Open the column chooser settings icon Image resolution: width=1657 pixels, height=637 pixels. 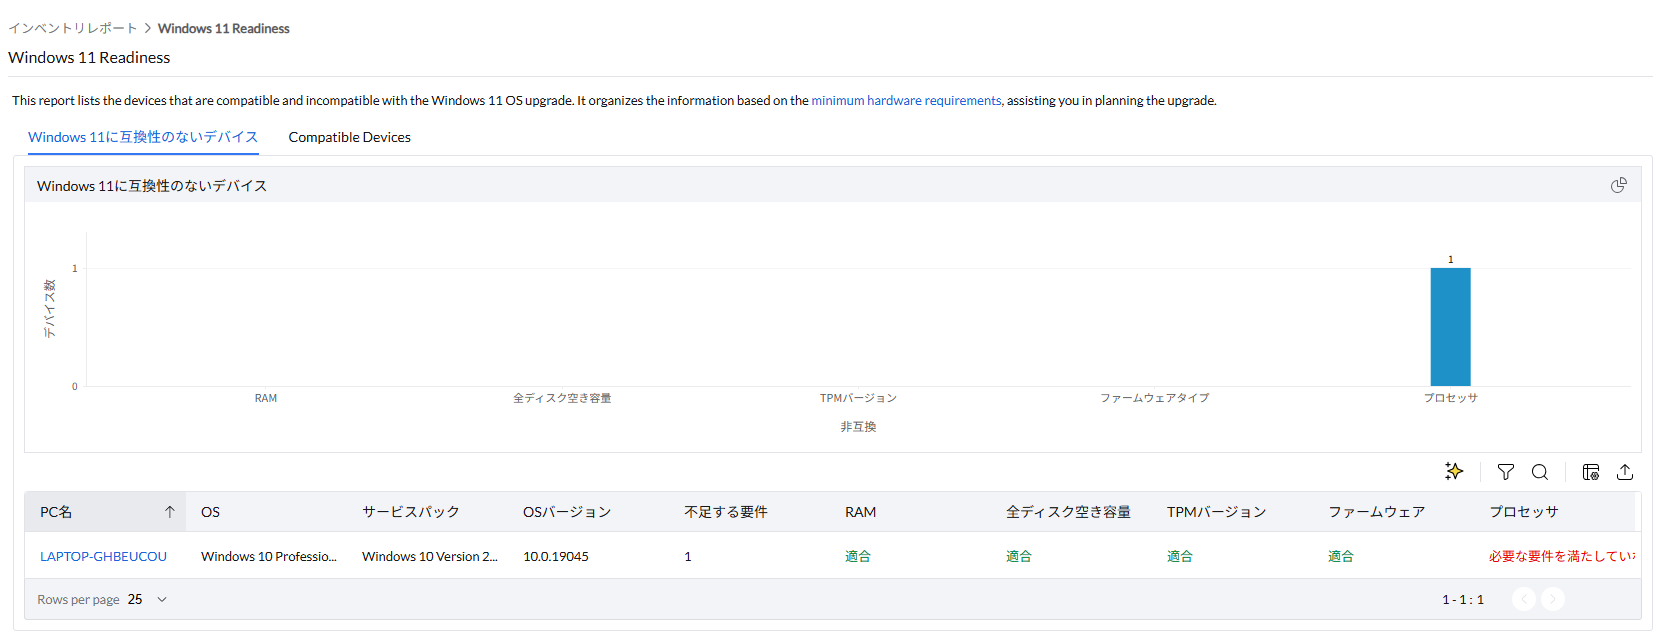pos(1591,472)
